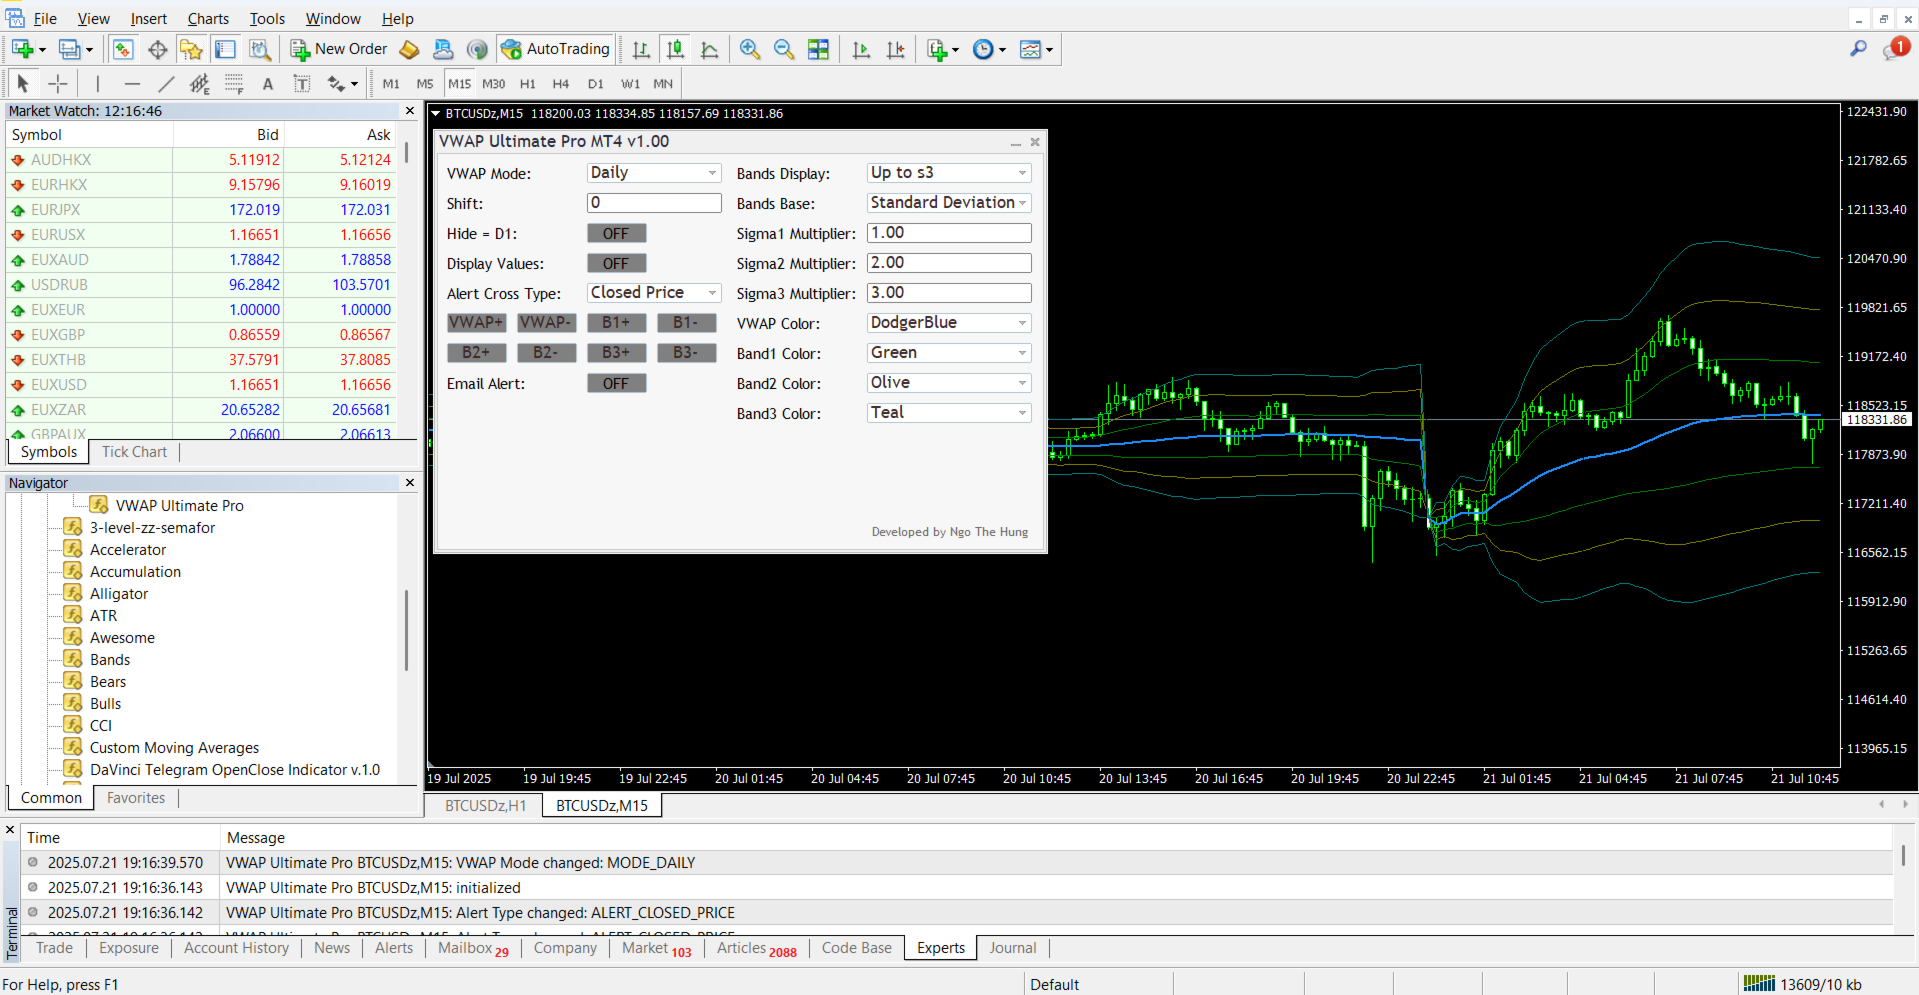Viewport: 1919px width, 995px height.
Task: Open the New Chart toolbar icon
Action: coord(23,49)
